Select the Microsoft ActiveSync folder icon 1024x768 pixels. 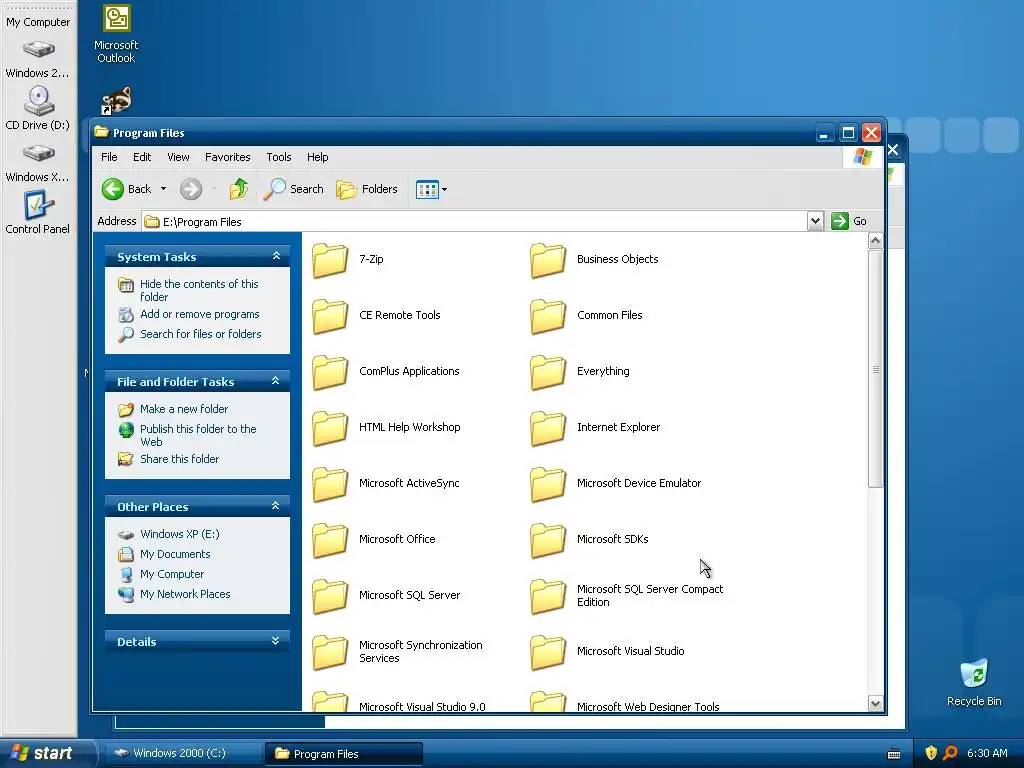pos(330,485)
